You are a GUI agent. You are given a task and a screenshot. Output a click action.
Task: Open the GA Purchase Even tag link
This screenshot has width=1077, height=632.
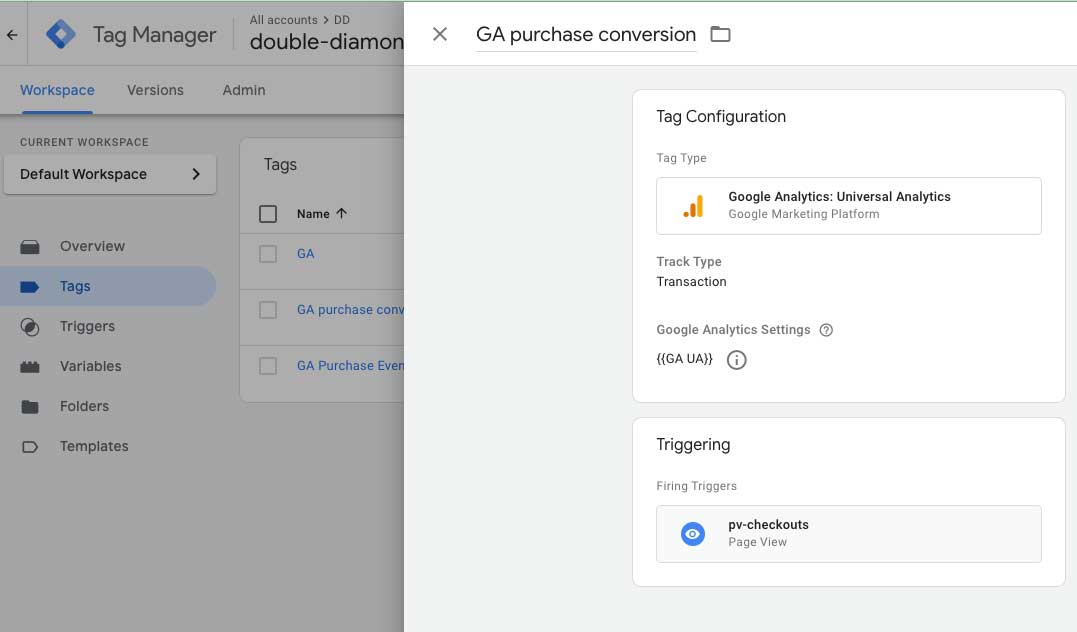350,366
